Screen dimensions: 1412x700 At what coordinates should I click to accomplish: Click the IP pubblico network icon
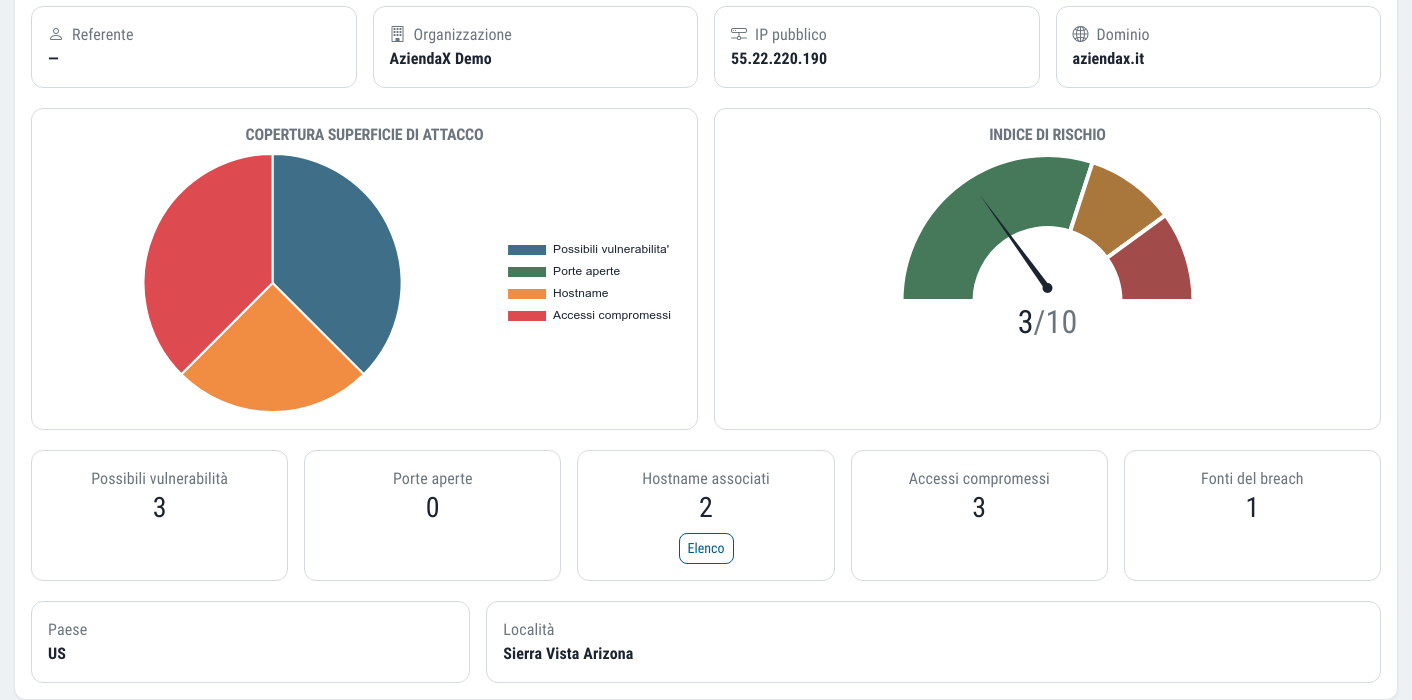coord(739,34)
